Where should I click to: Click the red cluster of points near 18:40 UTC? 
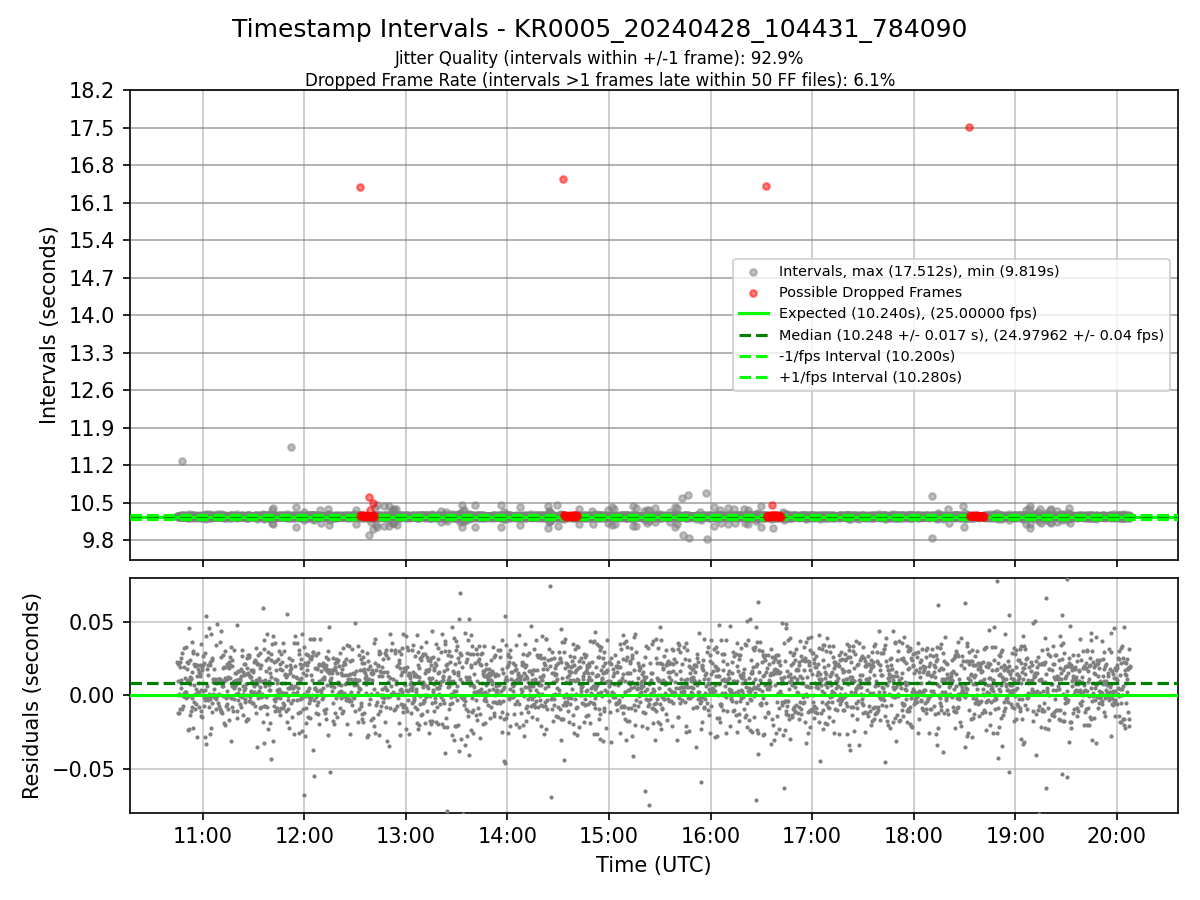click(x=977, y=516)
